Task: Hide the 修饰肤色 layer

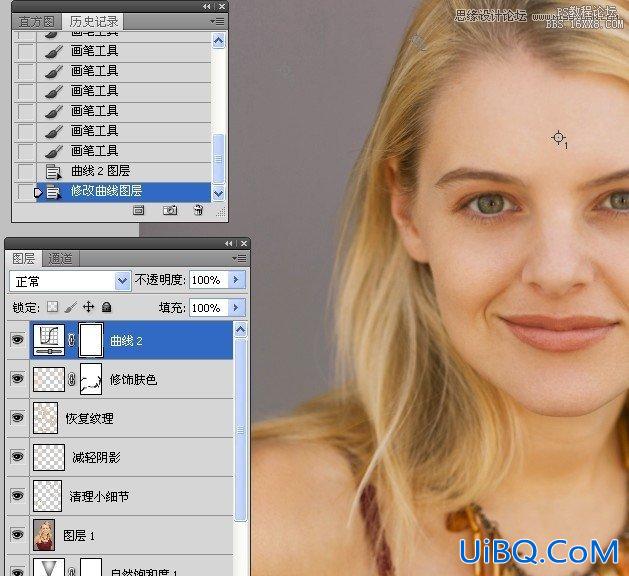Action: [17, 379]
